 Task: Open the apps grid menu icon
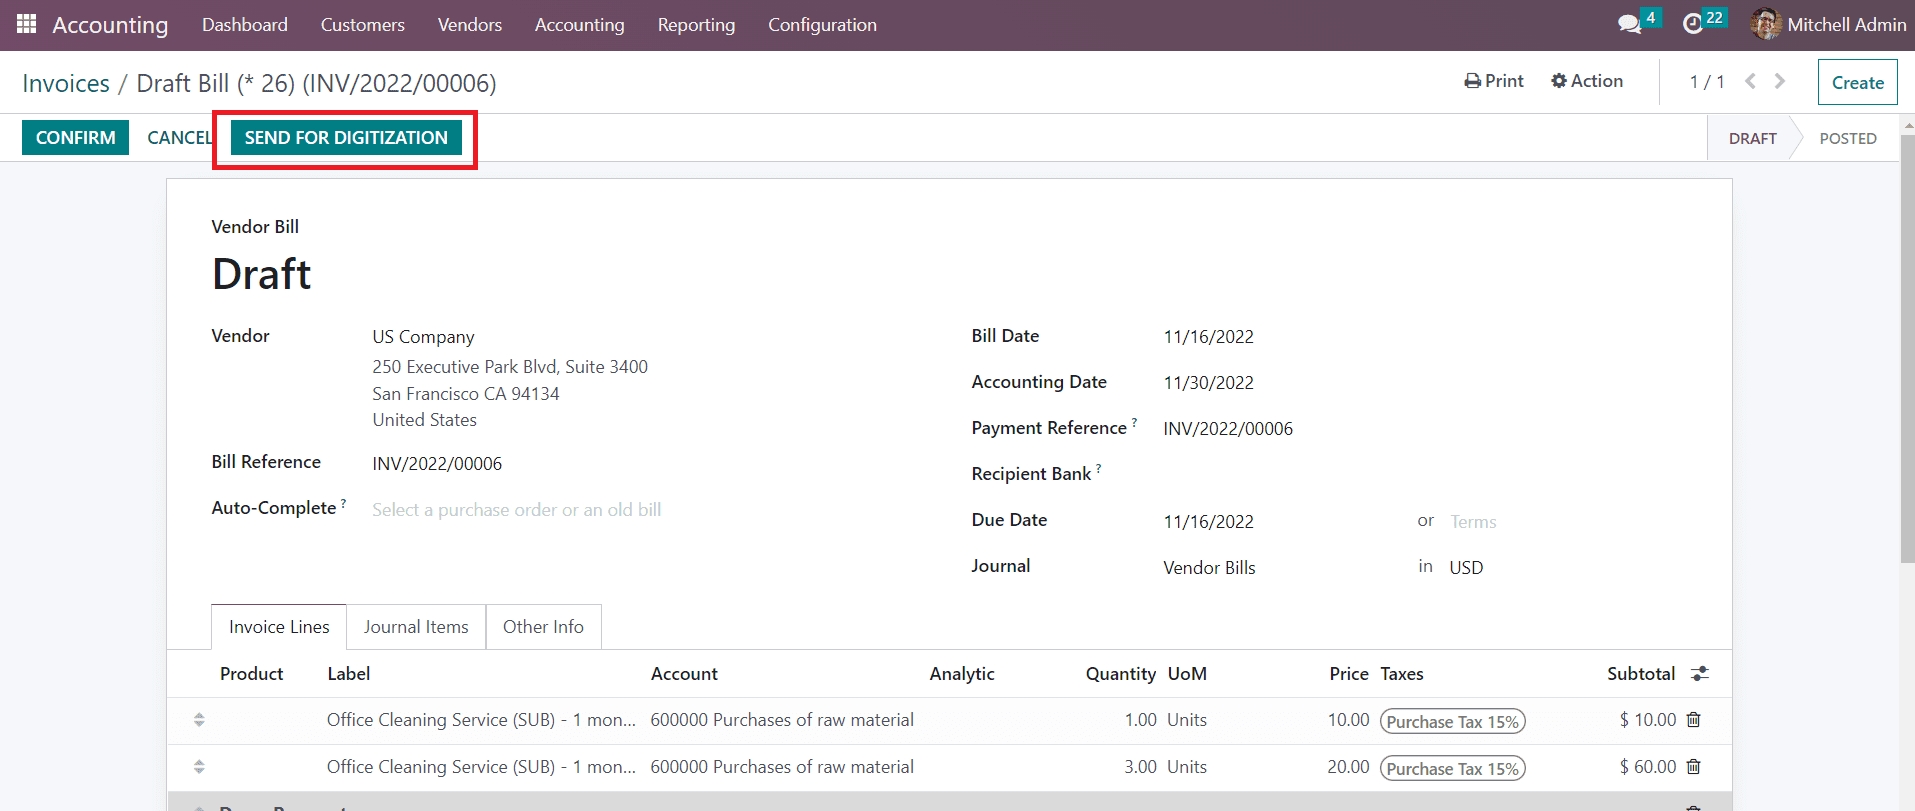pos(27,24)
